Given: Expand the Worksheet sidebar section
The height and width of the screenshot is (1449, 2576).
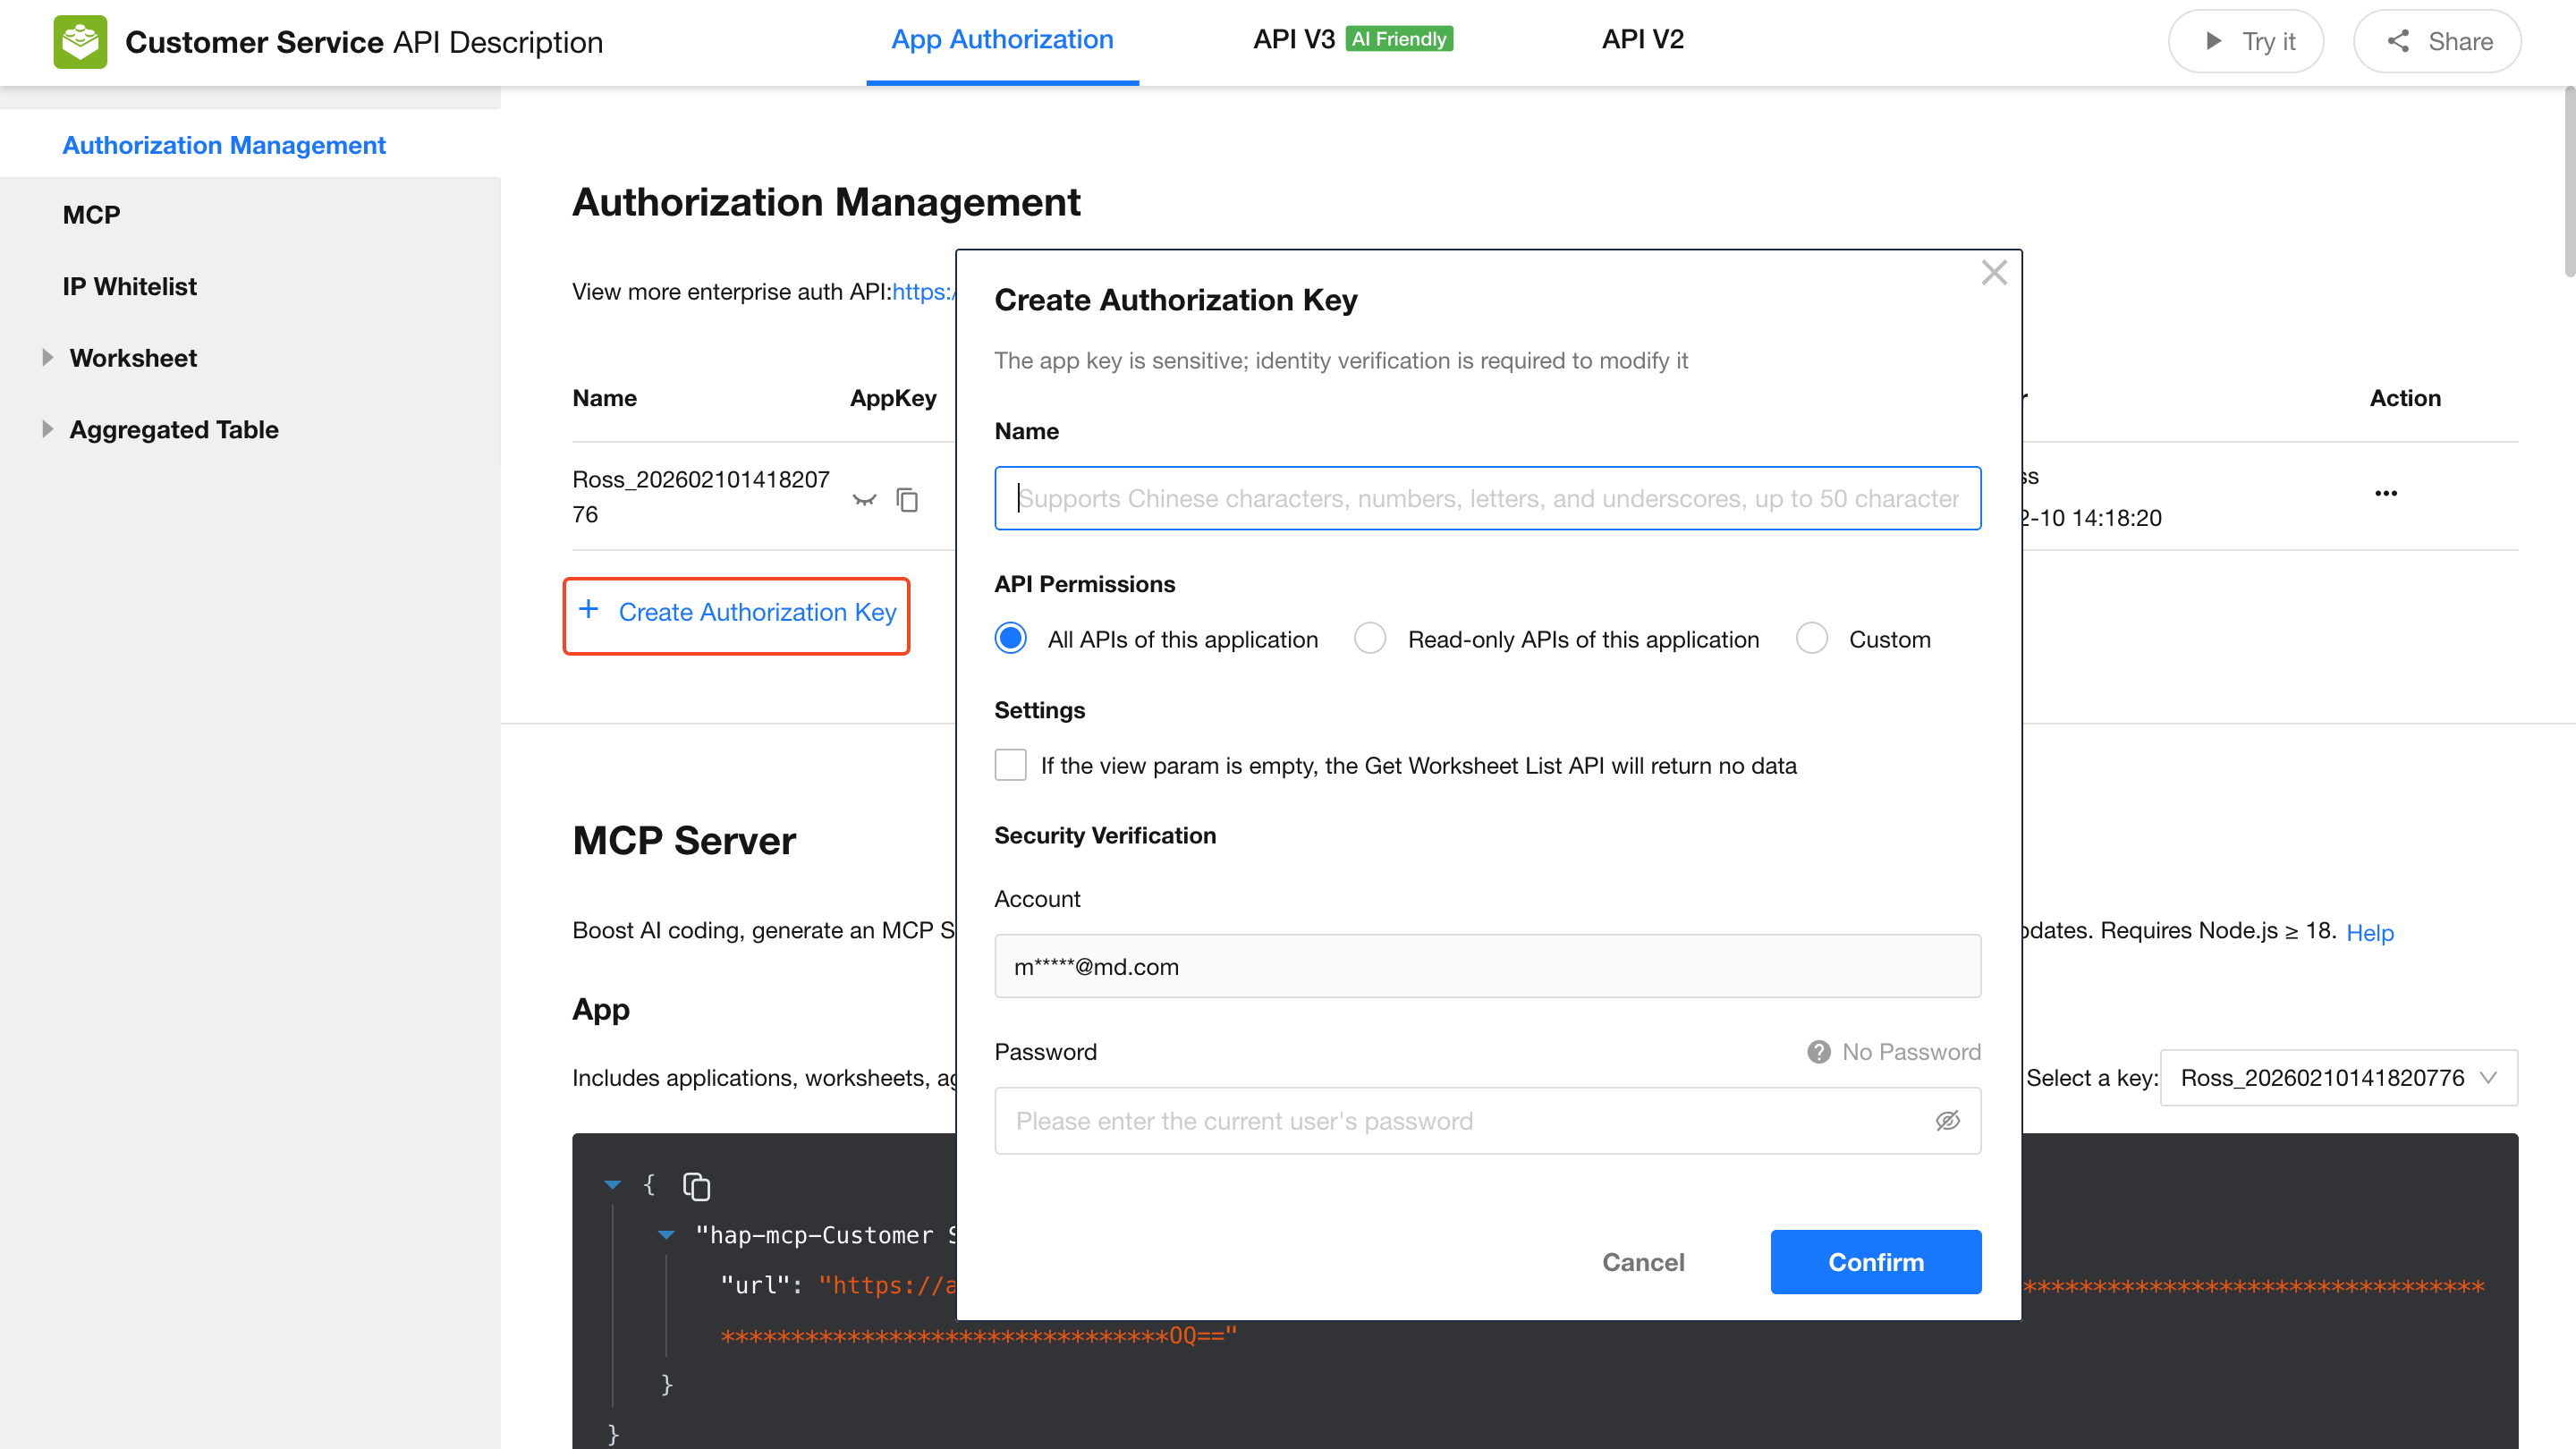Looking at the screenshot, I should pyautogui.click(x=47, y=358).
